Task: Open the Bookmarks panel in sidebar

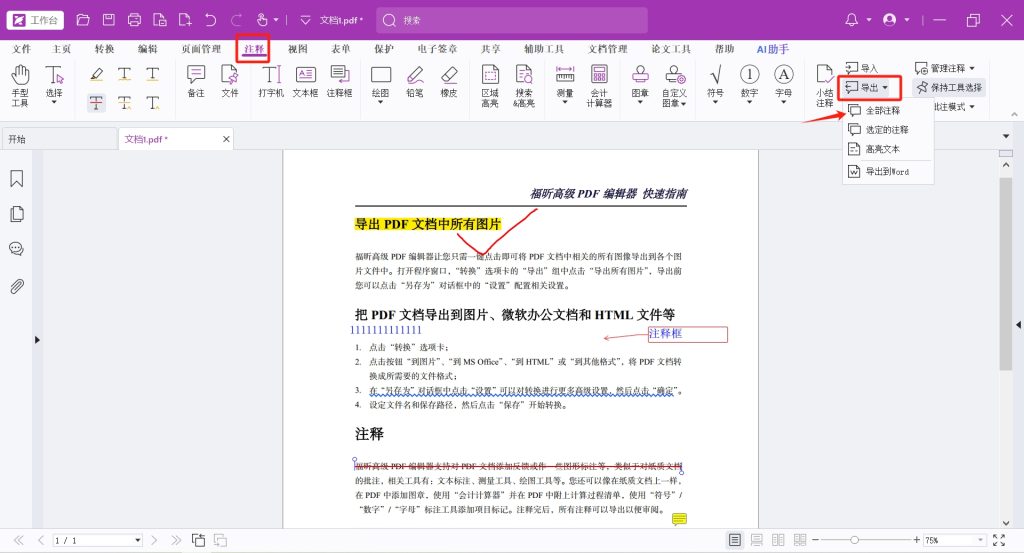Action: click(x=17, y=178)
